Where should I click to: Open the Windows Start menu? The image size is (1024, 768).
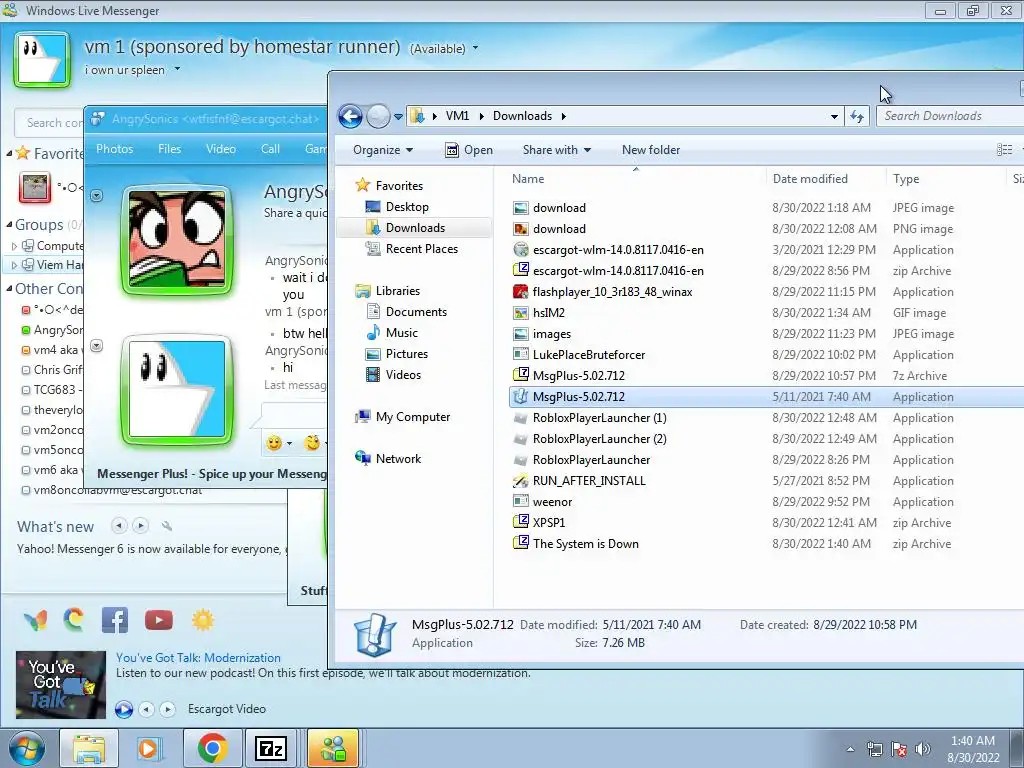click(26, 748)
